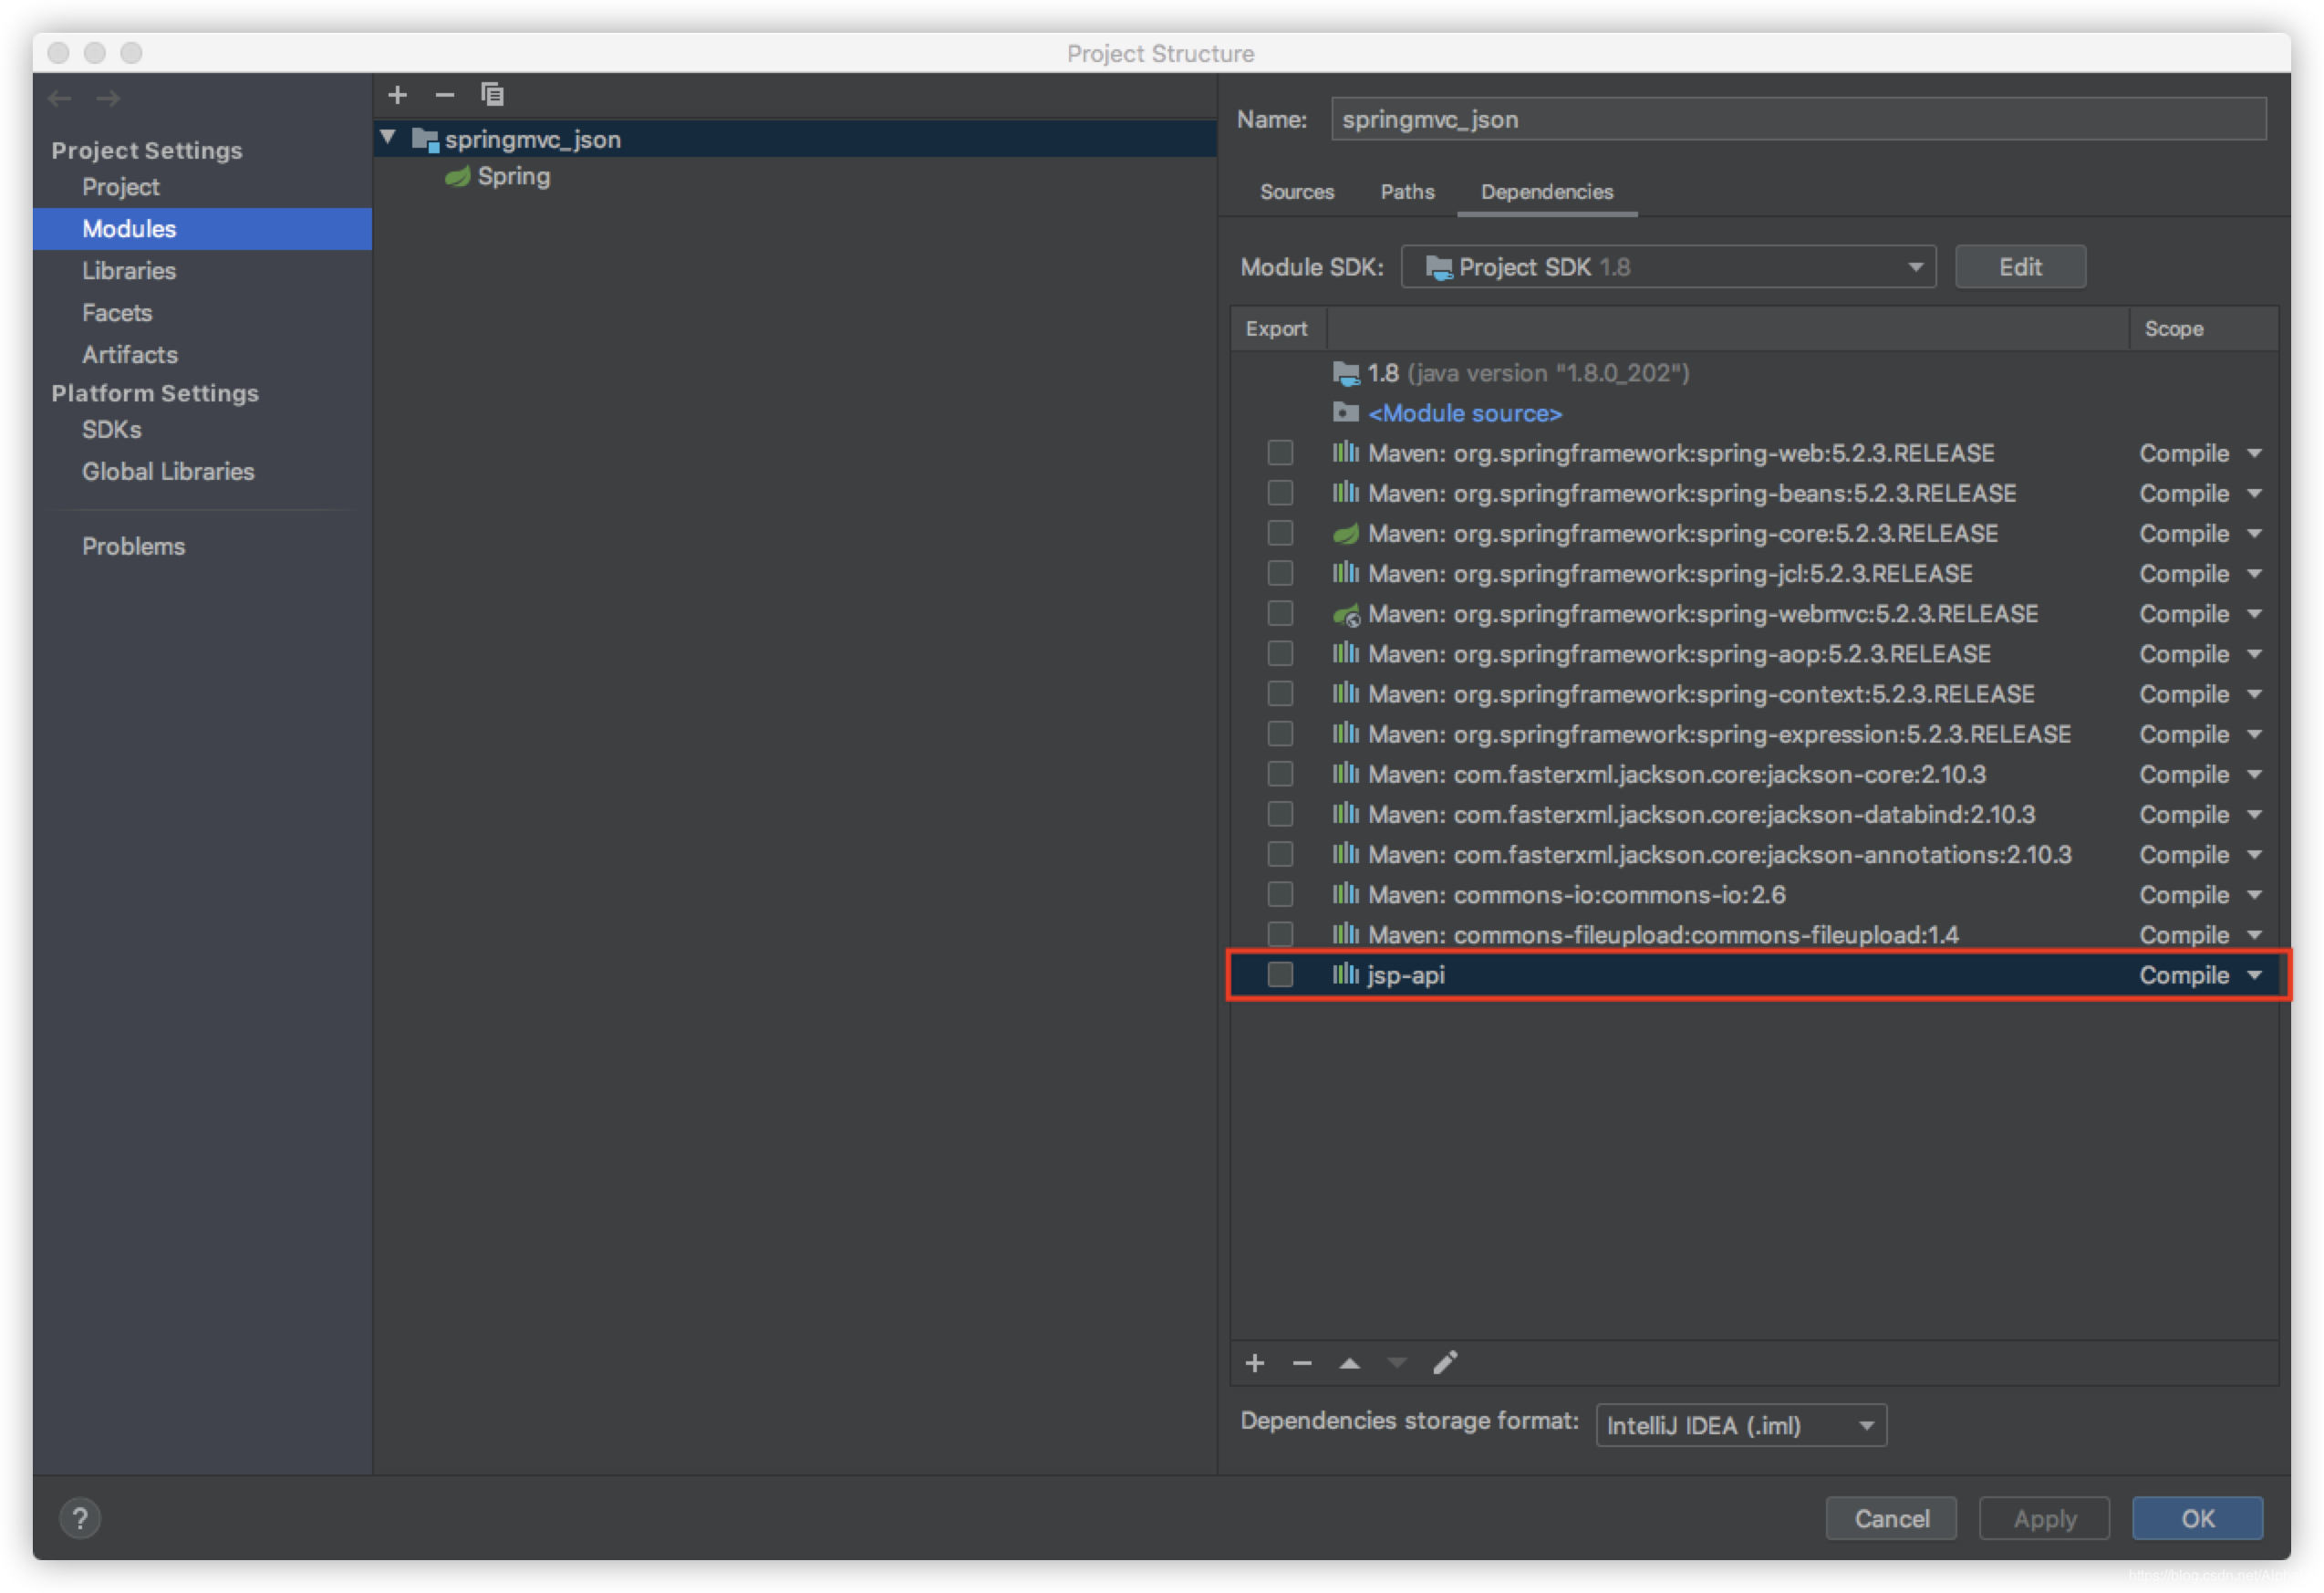Switch to the Sources tab
2324x1593 pixels.
(1297, 192)
